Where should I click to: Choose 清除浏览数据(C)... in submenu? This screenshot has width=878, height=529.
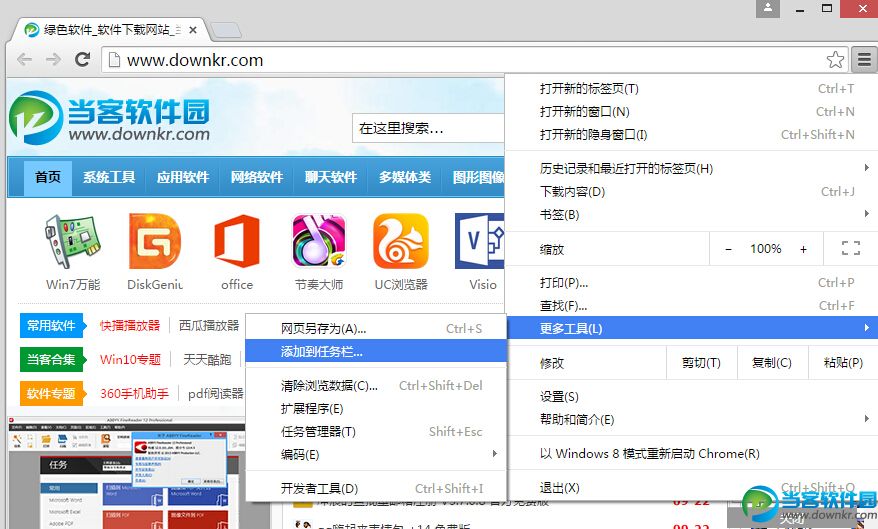point(376,386)
